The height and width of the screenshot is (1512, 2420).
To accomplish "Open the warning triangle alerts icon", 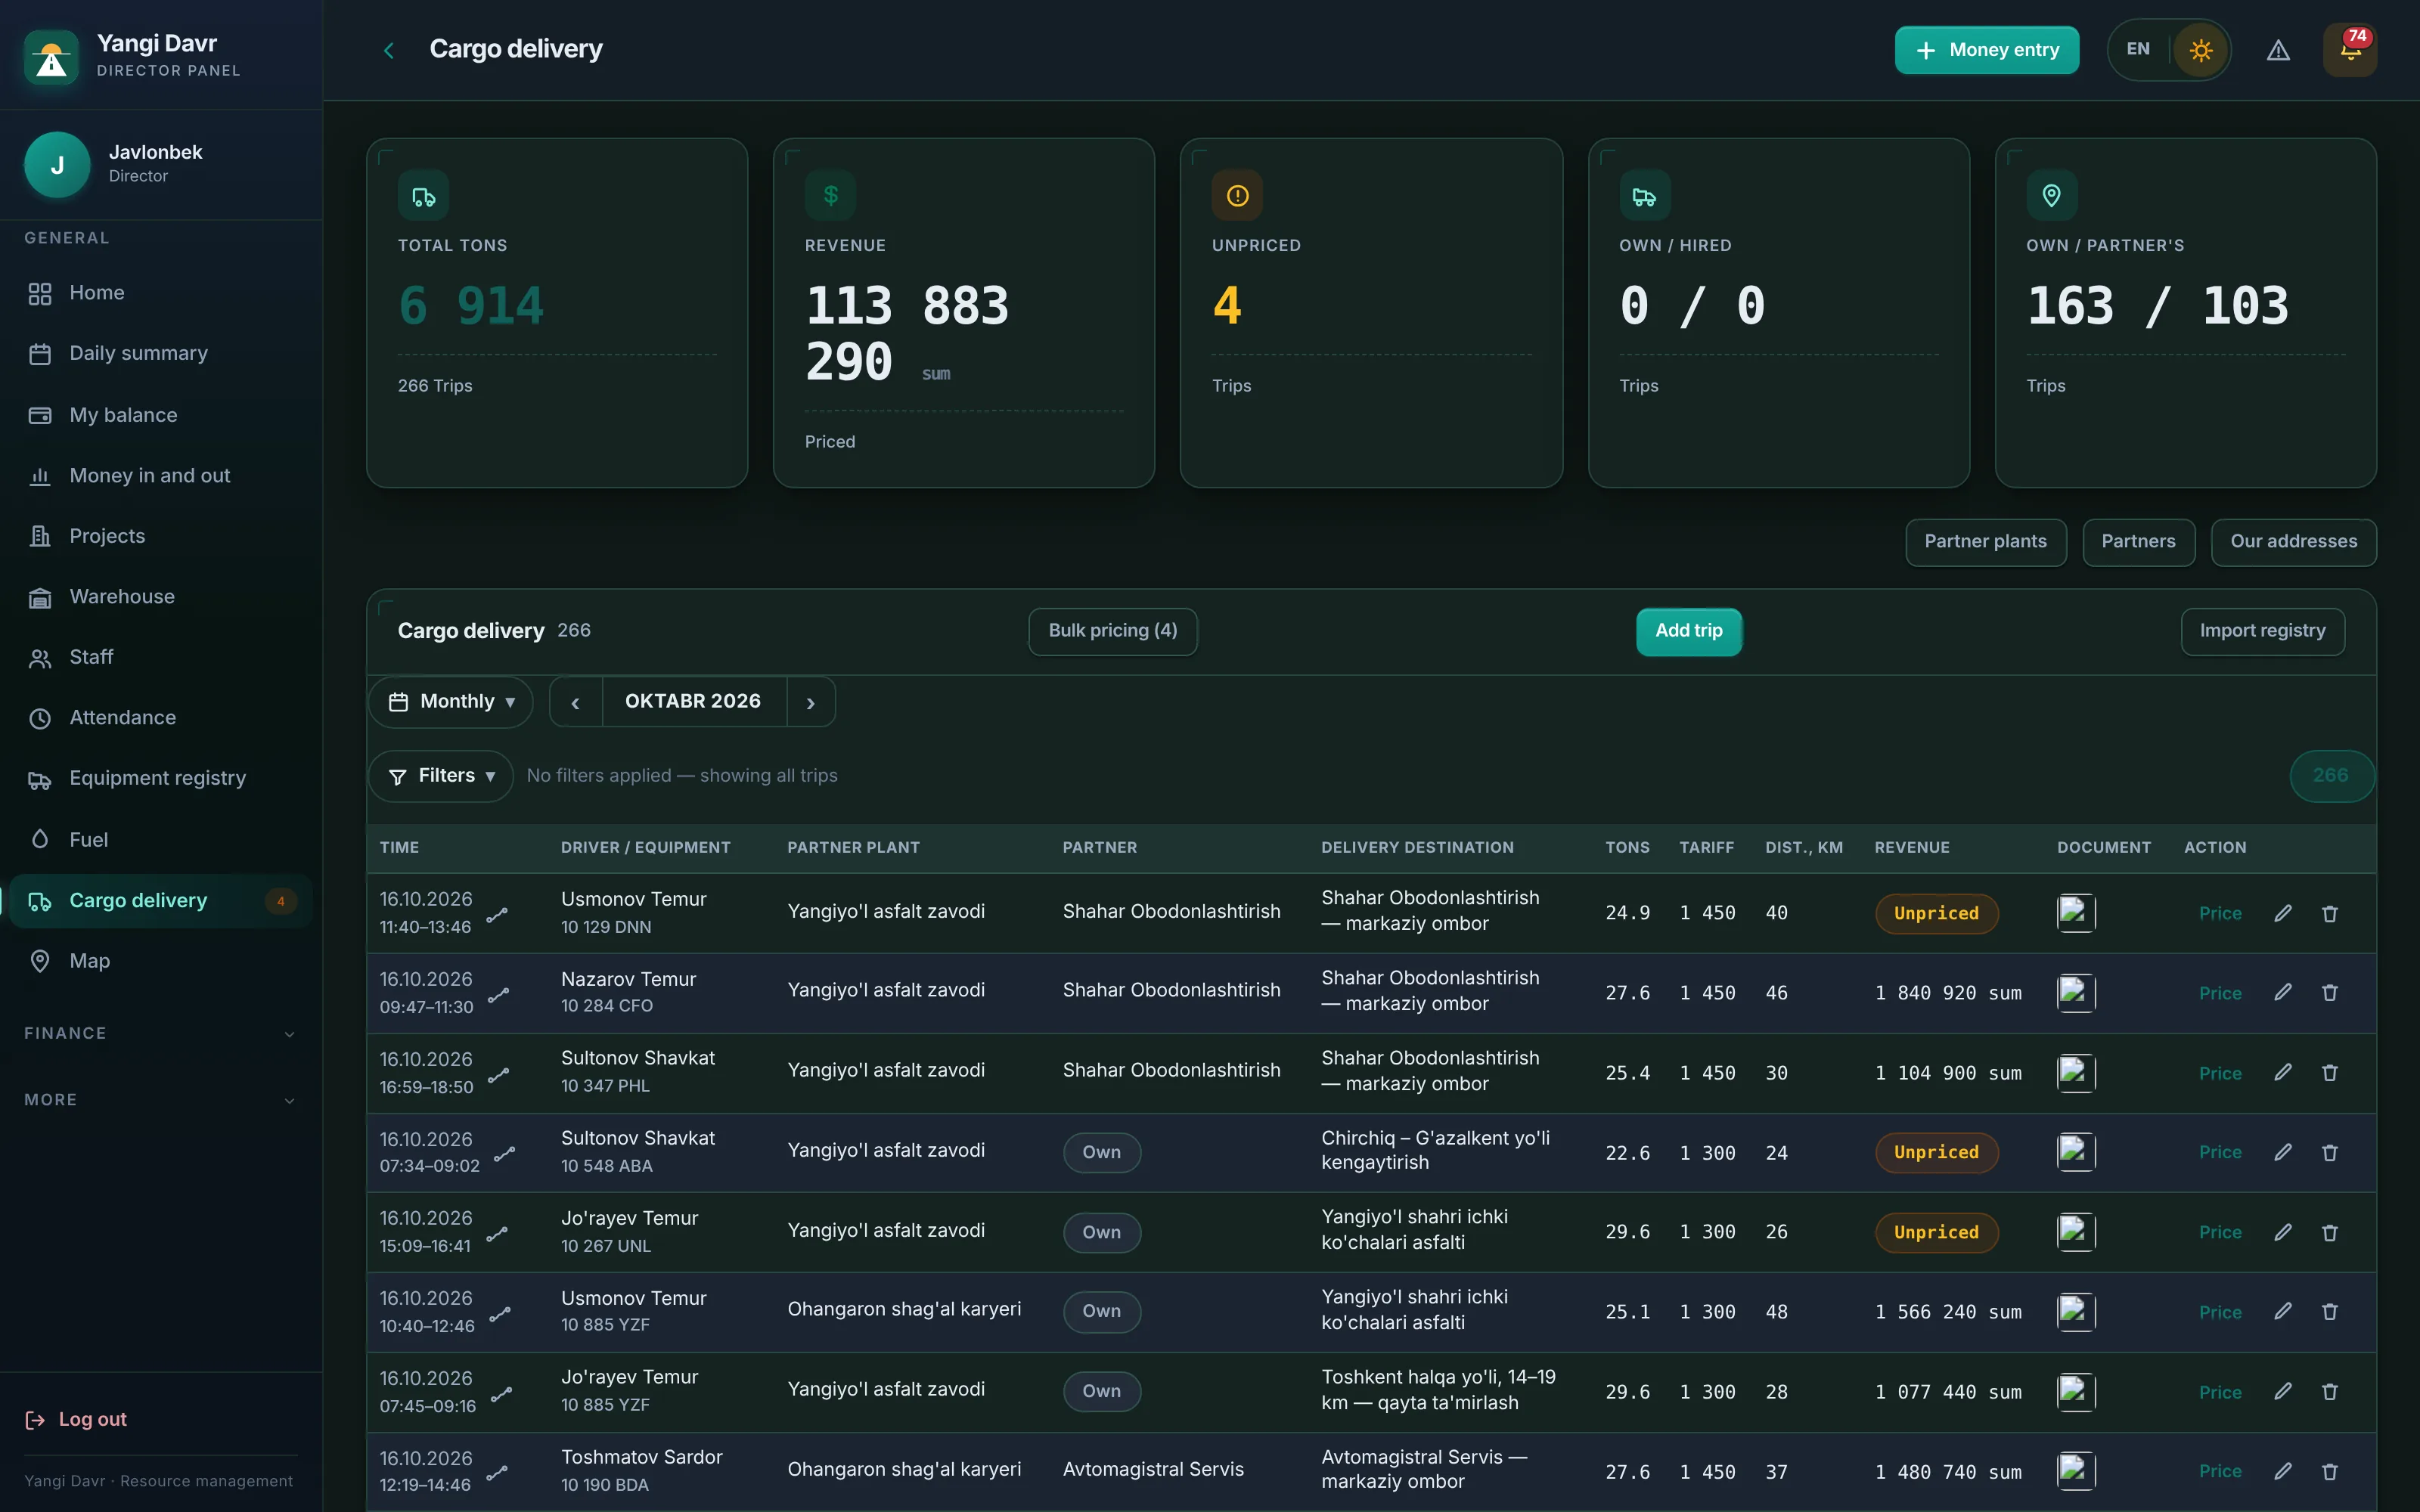I will click(x=2278, y=50).
